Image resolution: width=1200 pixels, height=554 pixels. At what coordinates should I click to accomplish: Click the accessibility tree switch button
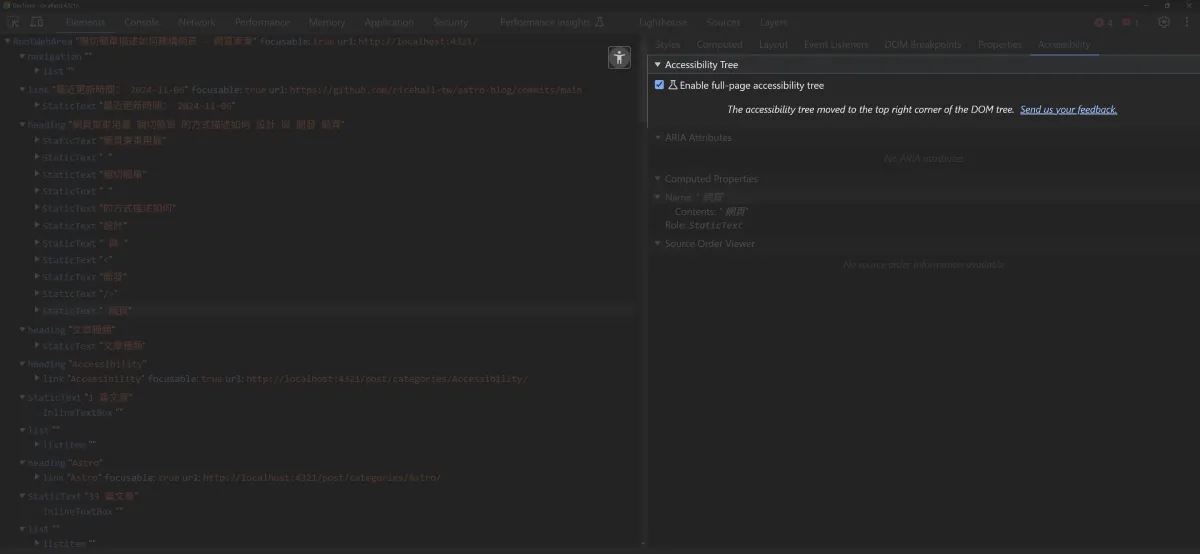tap(619, 58)
